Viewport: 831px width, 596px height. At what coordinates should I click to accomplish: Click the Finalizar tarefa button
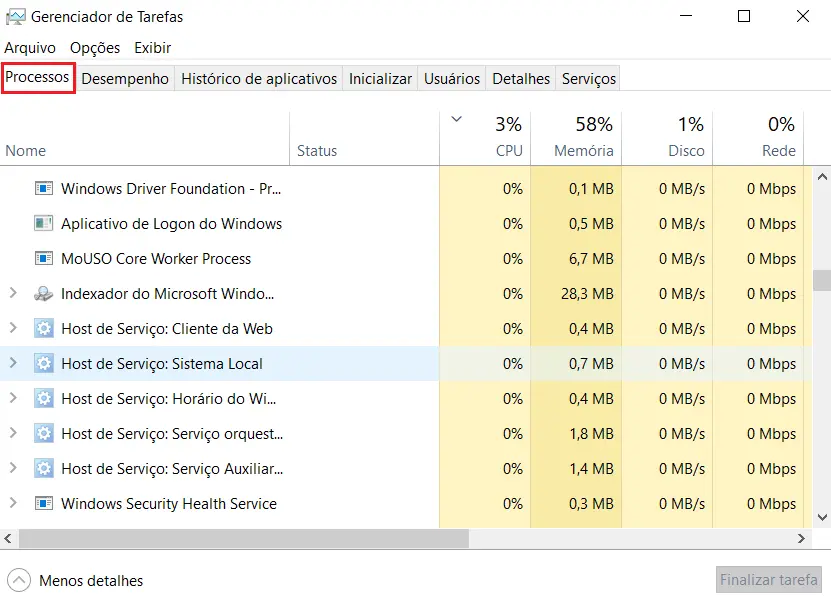coord(767,580)
